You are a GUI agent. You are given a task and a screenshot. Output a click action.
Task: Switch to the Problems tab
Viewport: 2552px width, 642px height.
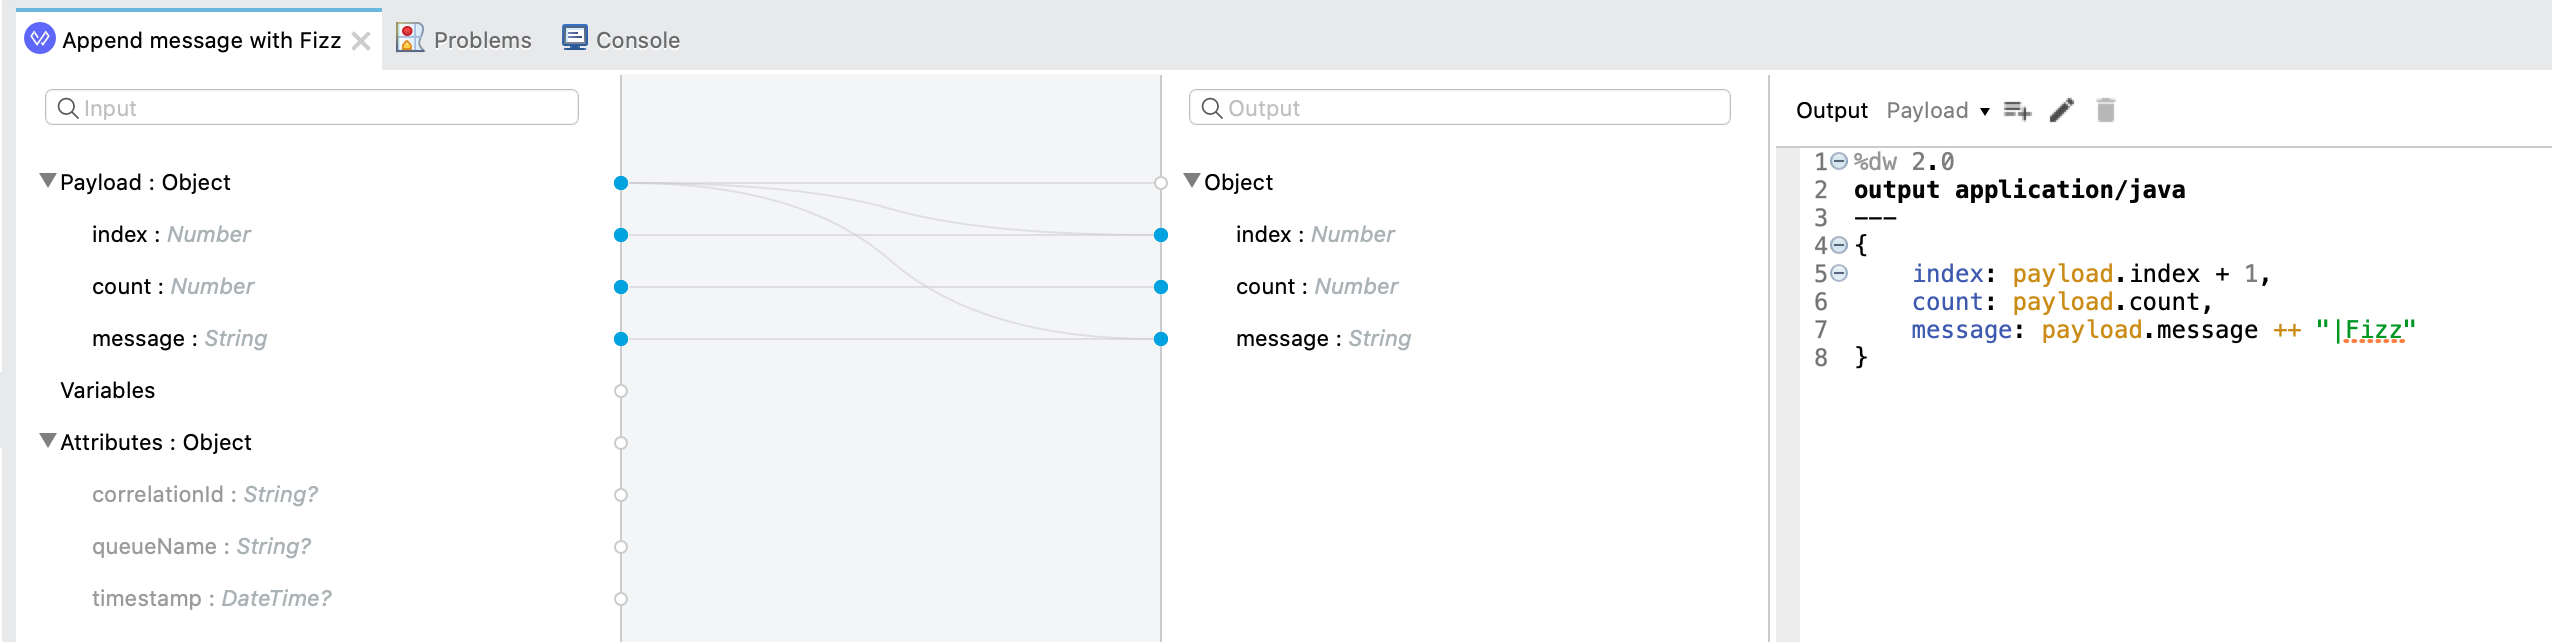click(482, 40)
